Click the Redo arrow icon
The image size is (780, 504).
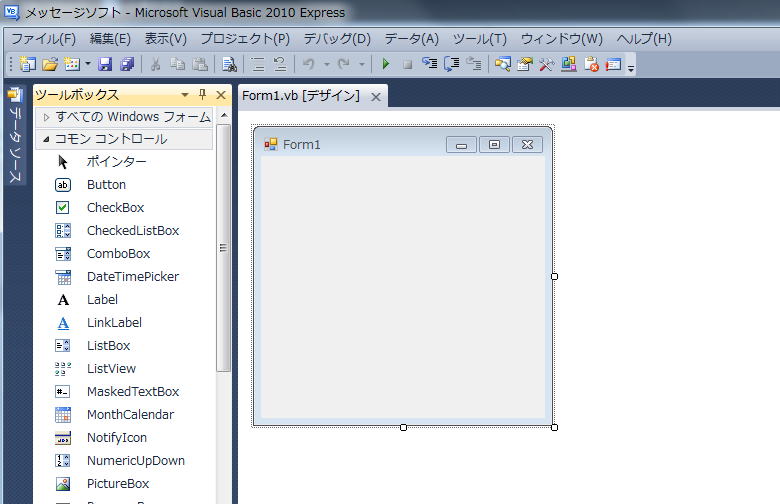(344, 64)
